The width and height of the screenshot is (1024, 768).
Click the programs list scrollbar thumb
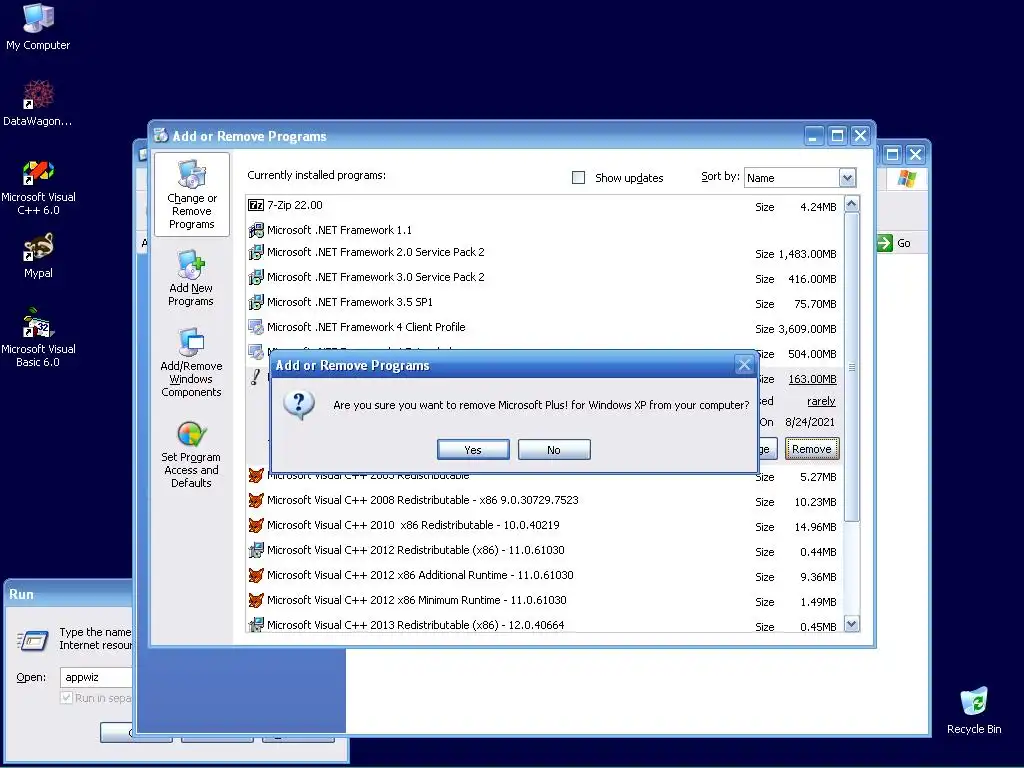click(851, 366)
